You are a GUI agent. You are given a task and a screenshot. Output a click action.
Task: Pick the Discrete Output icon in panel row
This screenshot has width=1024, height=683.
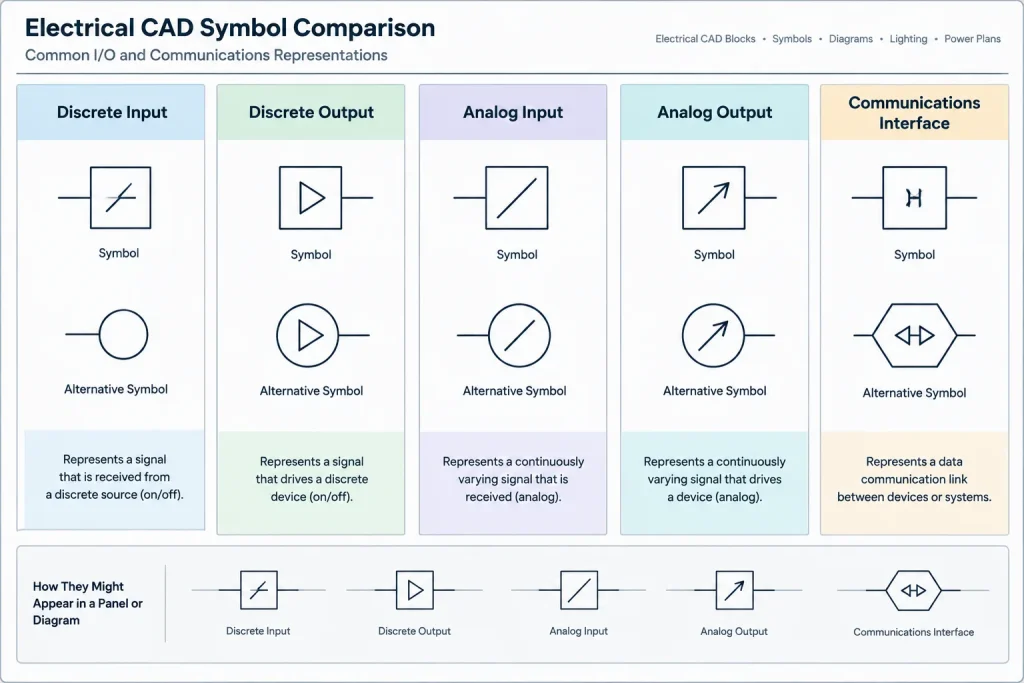click(415, 590)
